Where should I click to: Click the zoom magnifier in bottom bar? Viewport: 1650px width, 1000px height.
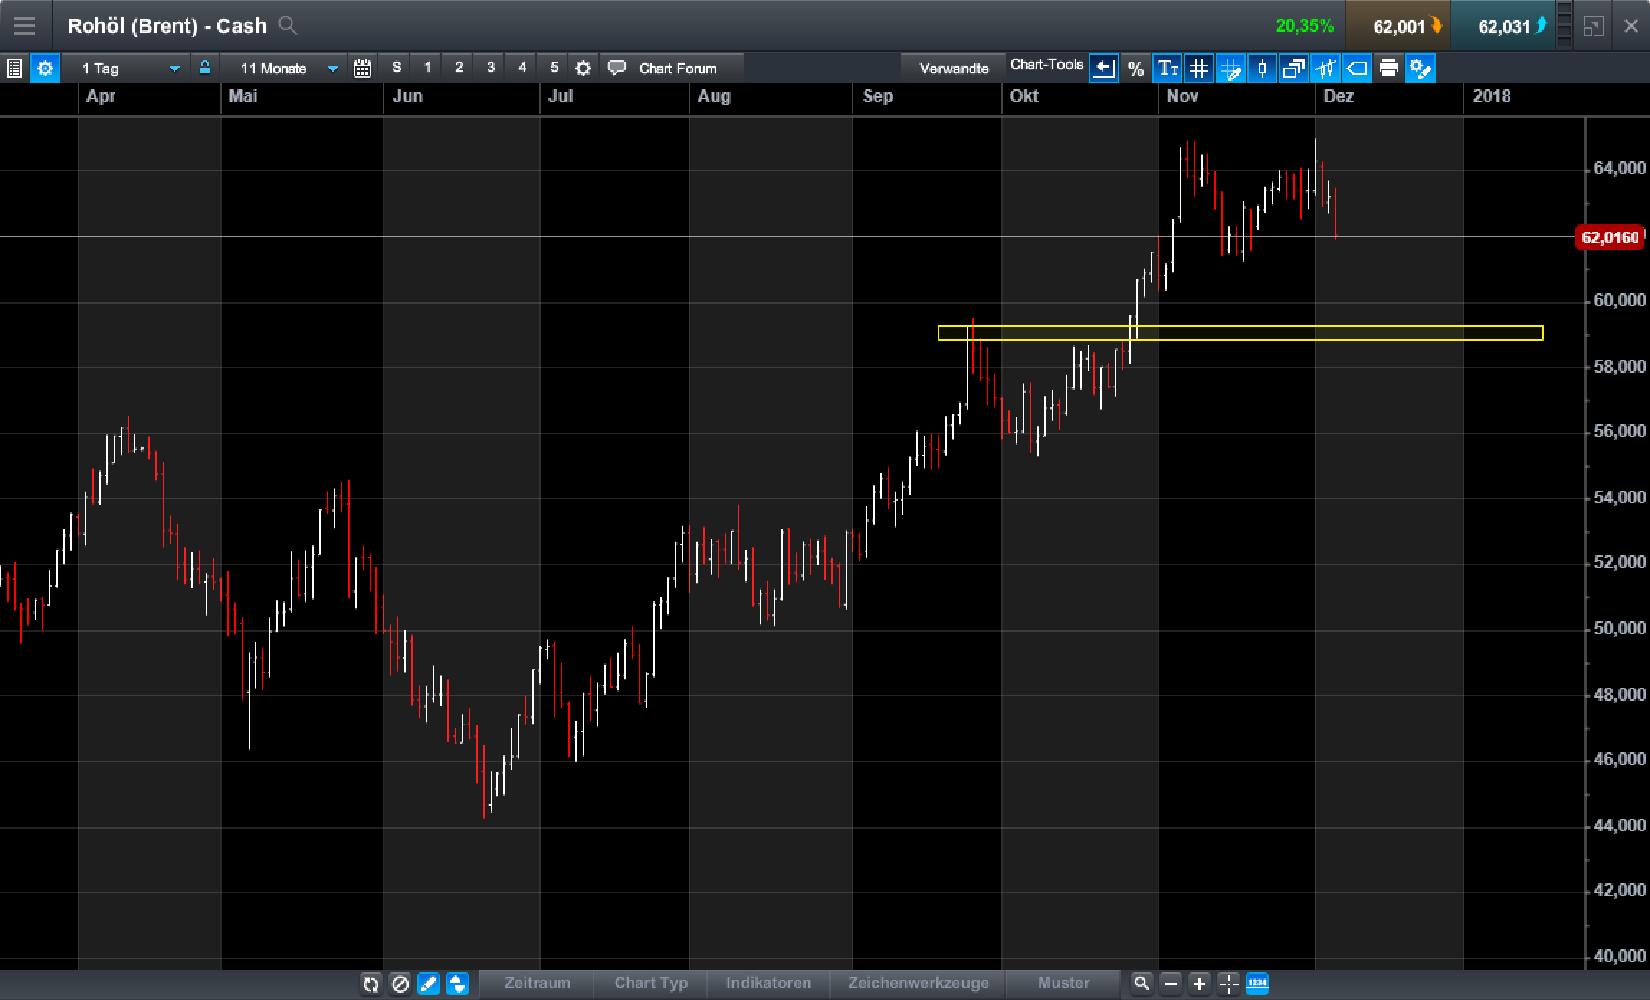pyautogui.click(x=1142, y=984)
